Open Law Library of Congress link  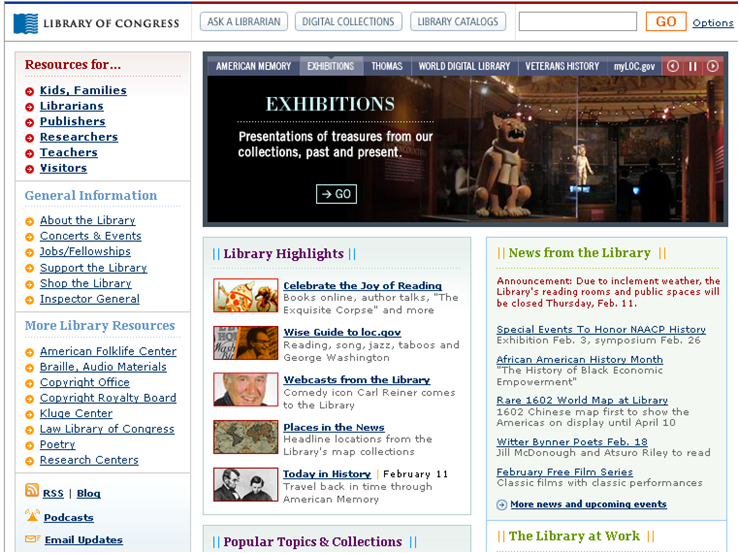click(x=107, y=429)
